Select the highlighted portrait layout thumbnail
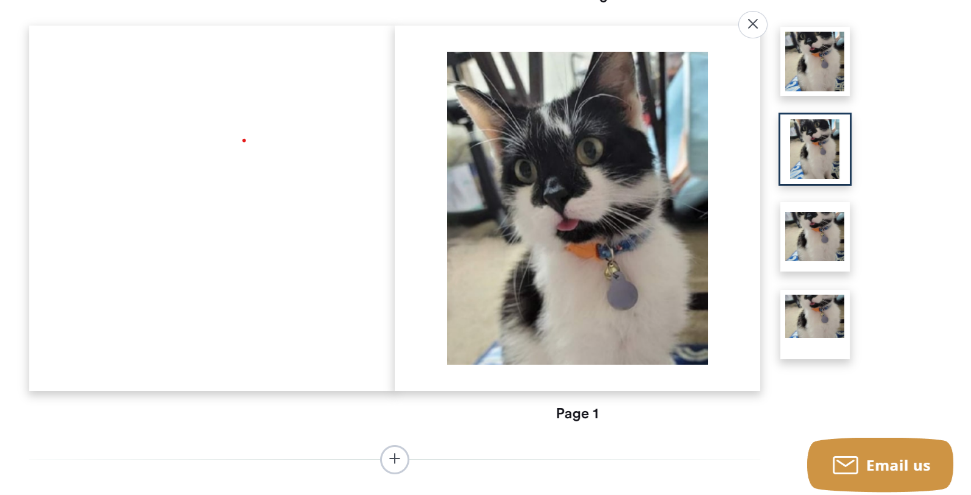The width and height of the screenshot is (971, 495). pos(815,149)
